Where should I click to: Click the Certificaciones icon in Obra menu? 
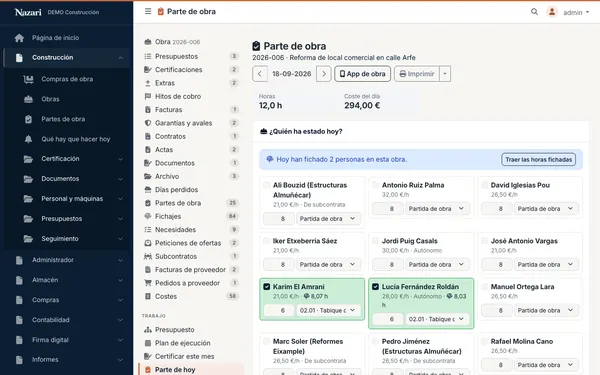coord(148,70)
